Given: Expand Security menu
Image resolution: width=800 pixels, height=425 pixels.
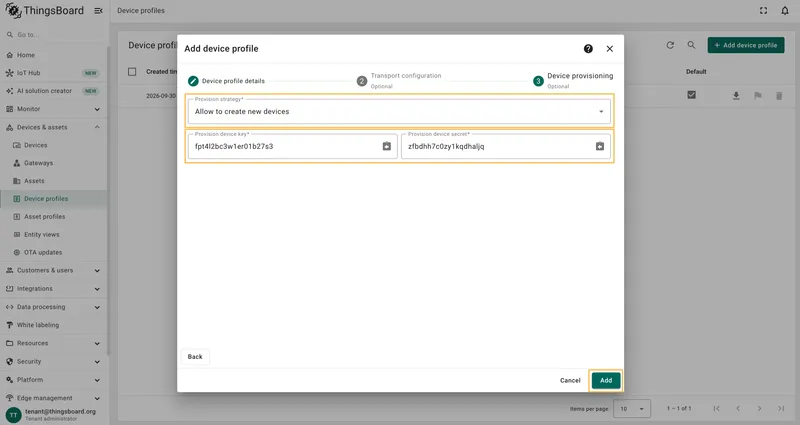Looking at the screenshot, I should tap(54, 362).
